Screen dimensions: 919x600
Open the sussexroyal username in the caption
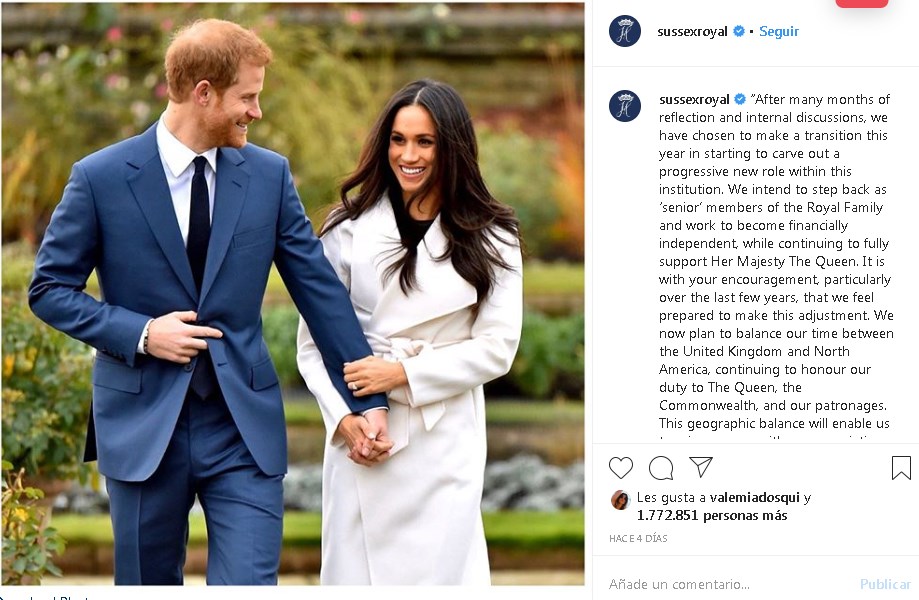pyautogui.click(x=694, y=99)
